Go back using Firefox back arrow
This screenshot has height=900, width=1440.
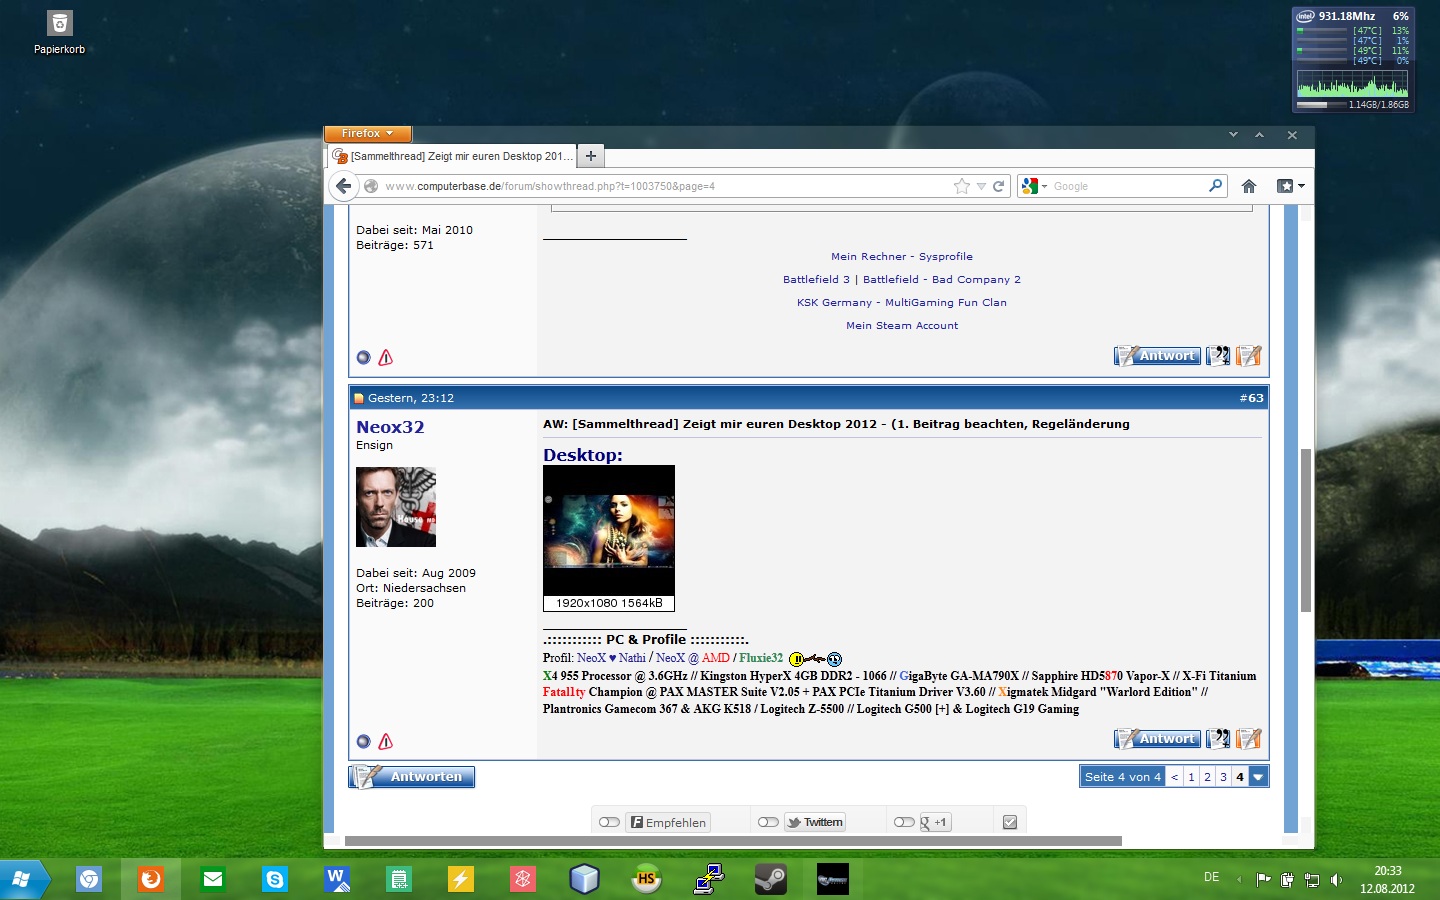click(343, 186)
